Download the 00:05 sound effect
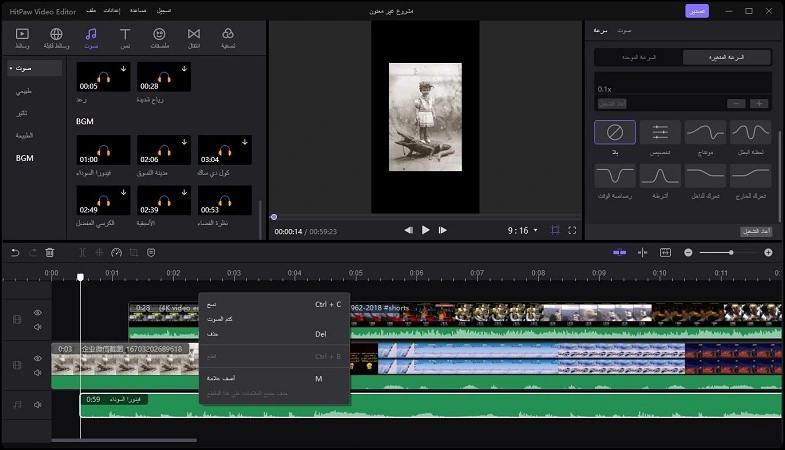The width and height of the screenshot is (785, 450). pos(124,69)
